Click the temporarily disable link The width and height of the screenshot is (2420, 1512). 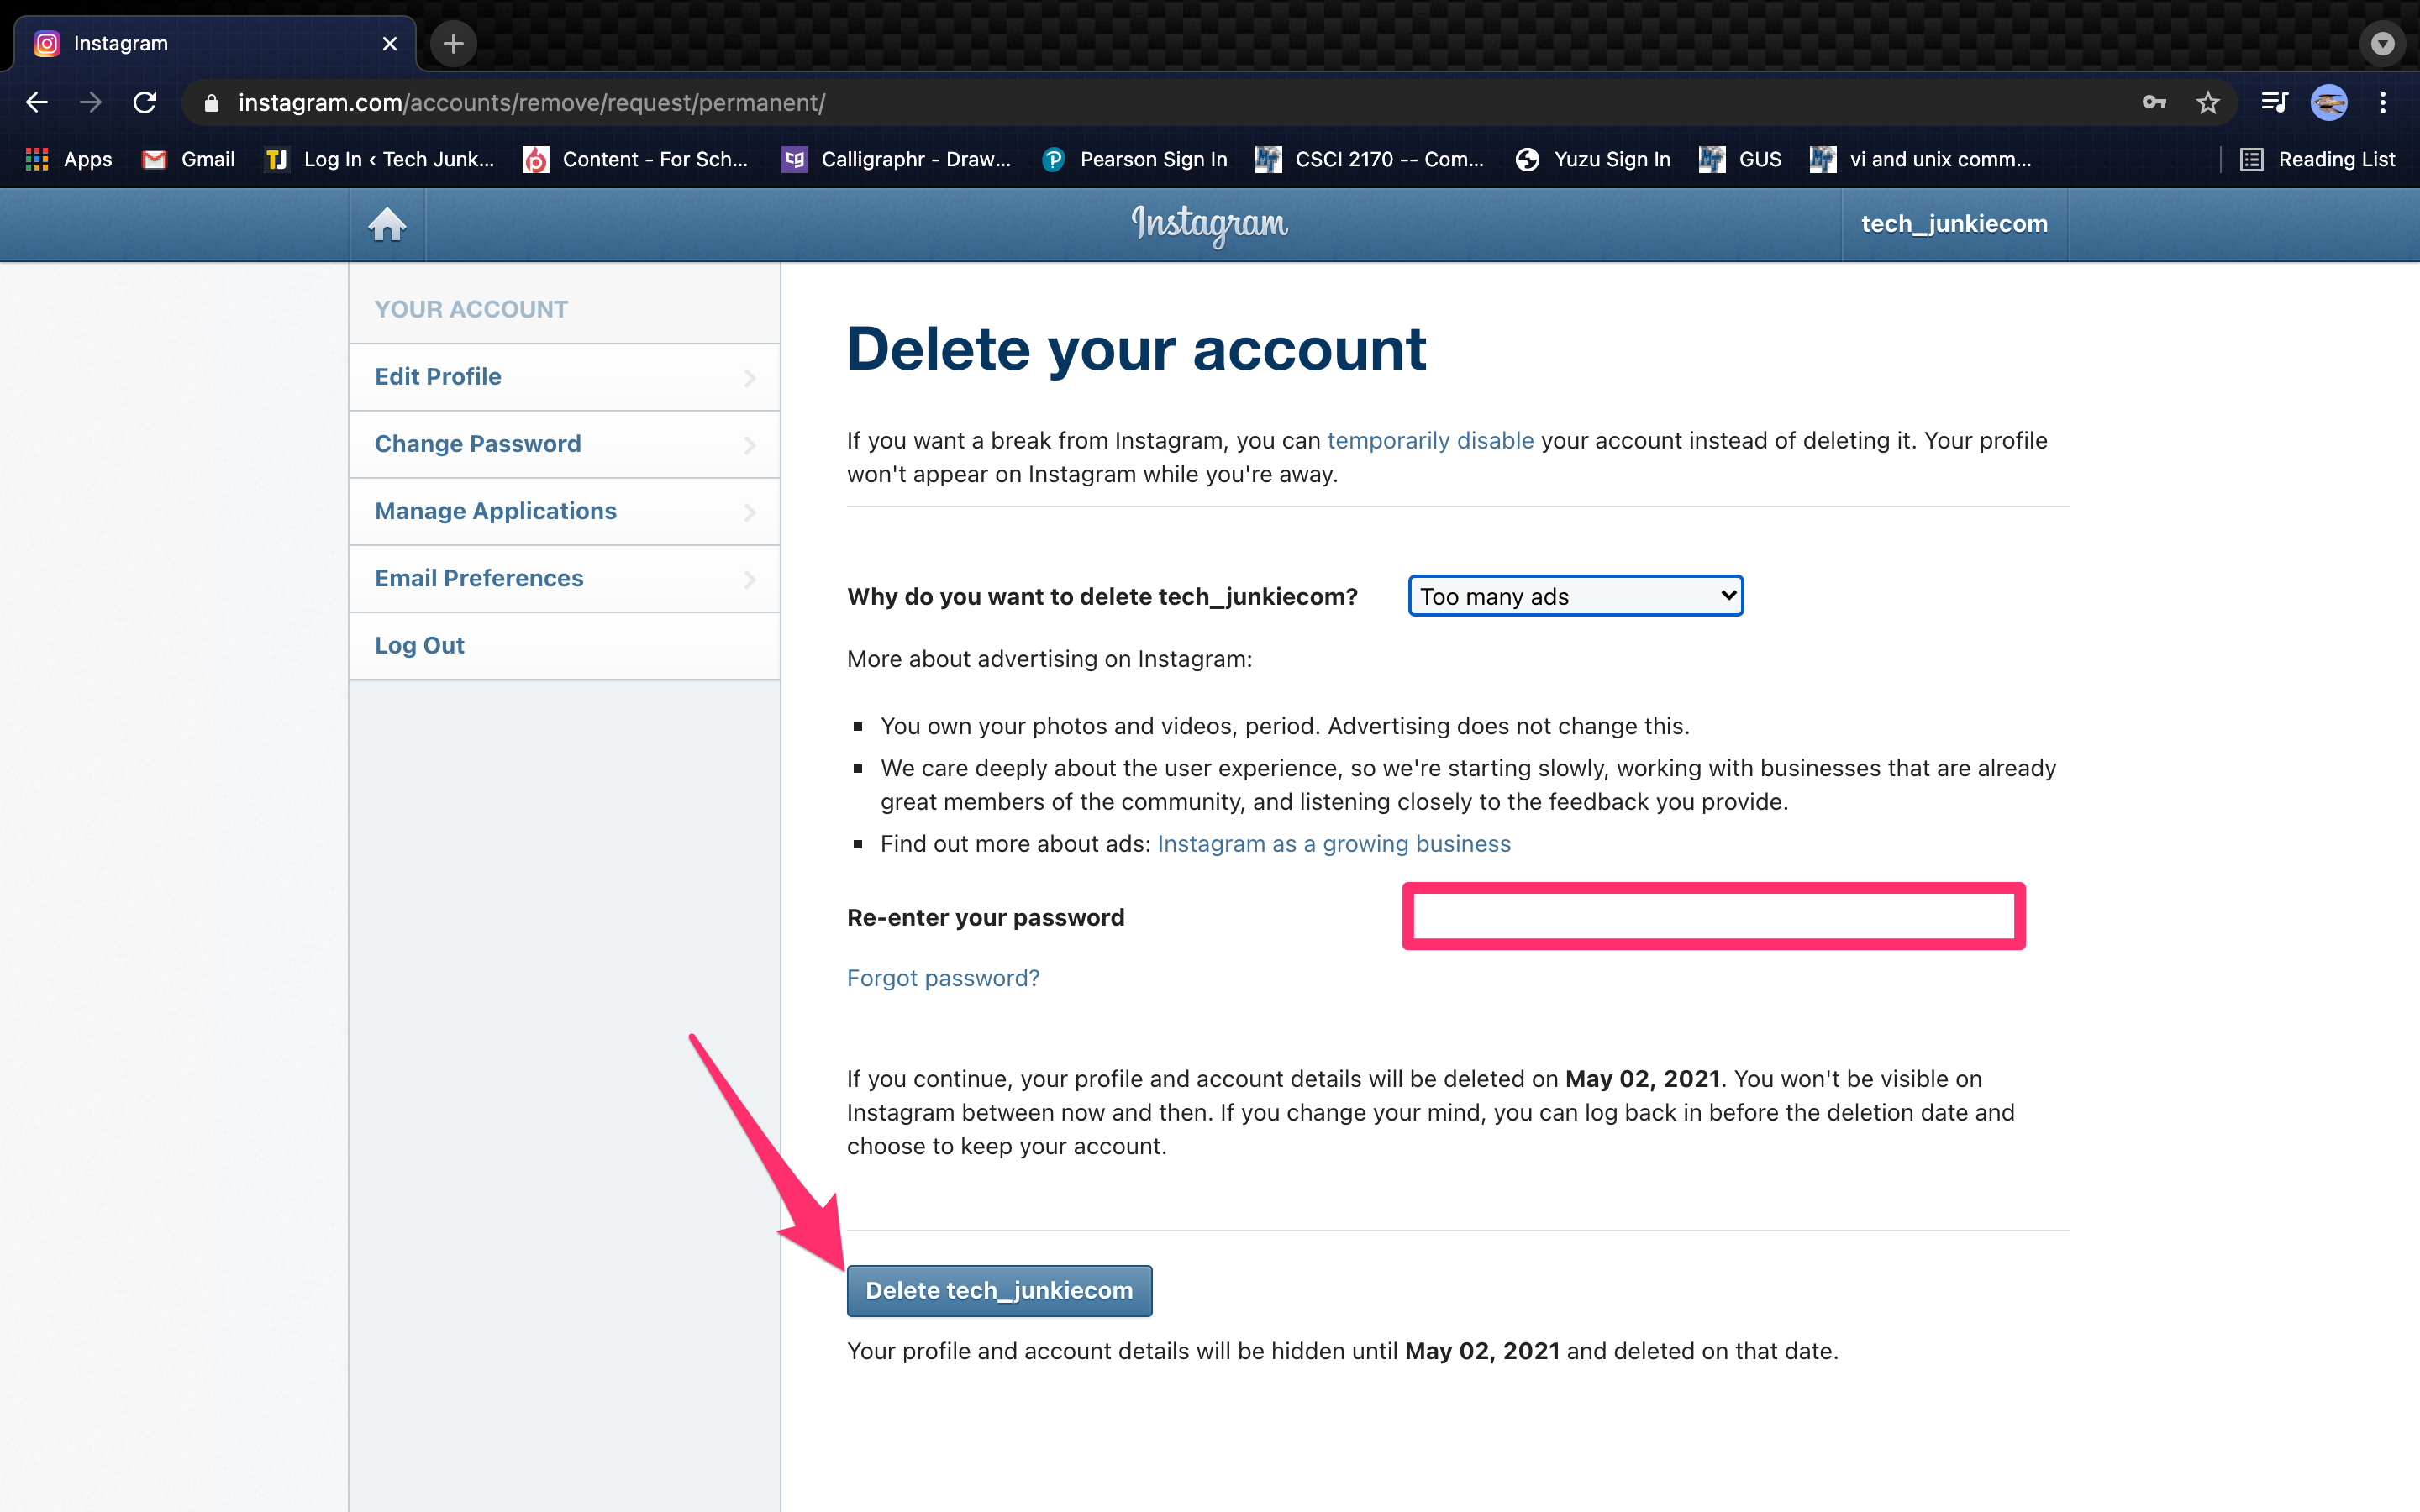point(1430,441)
